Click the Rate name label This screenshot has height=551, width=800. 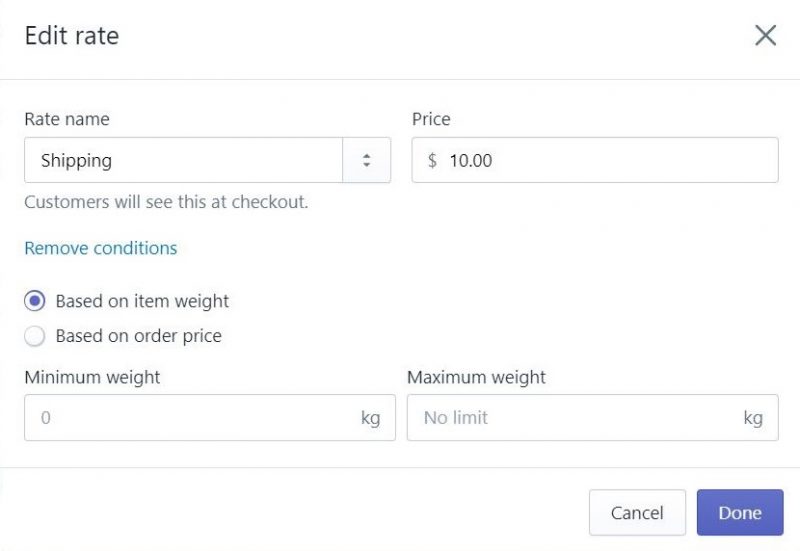(x=67, y=119)
